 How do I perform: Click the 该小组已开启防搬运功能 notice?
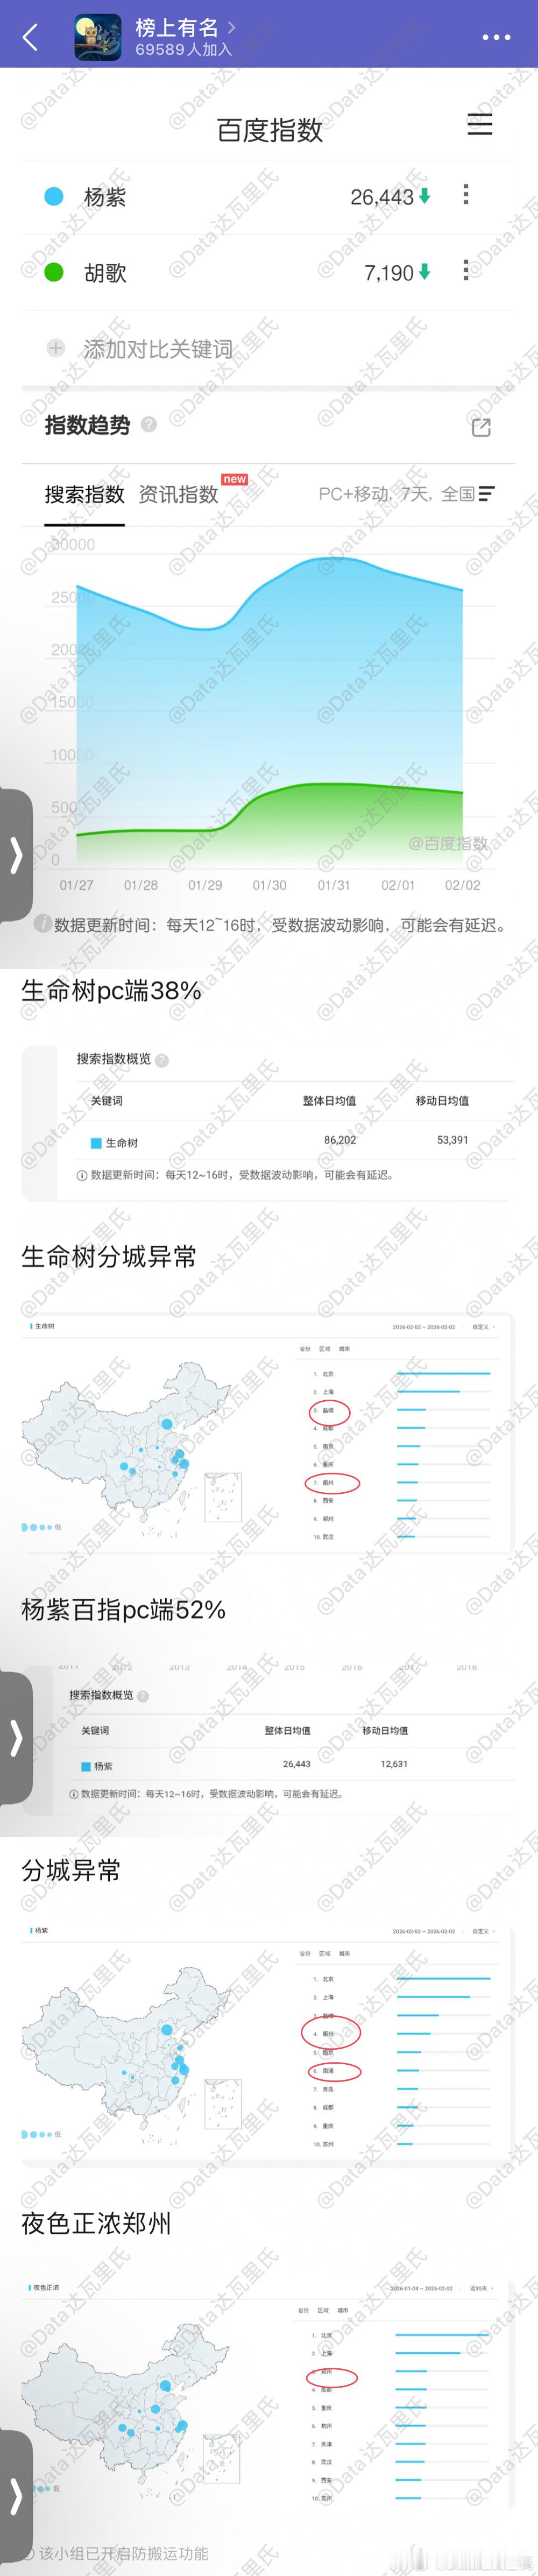(123, 2553)
